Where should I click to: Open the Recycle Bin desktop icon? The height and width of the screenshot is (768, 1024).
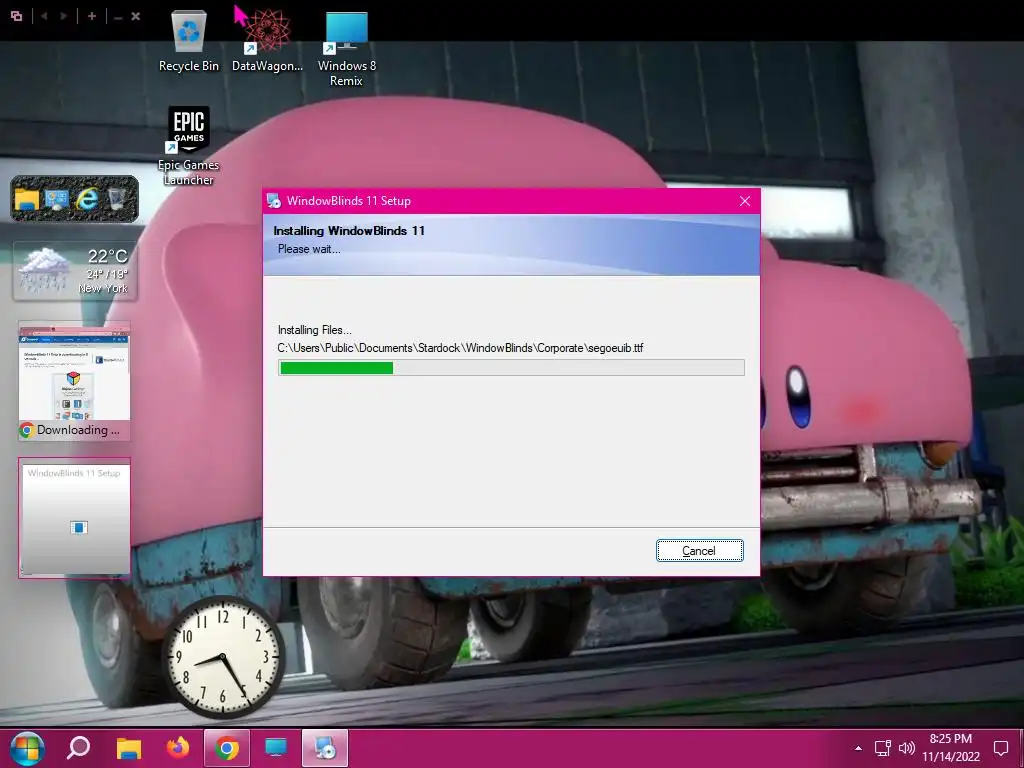click(189, 40)
